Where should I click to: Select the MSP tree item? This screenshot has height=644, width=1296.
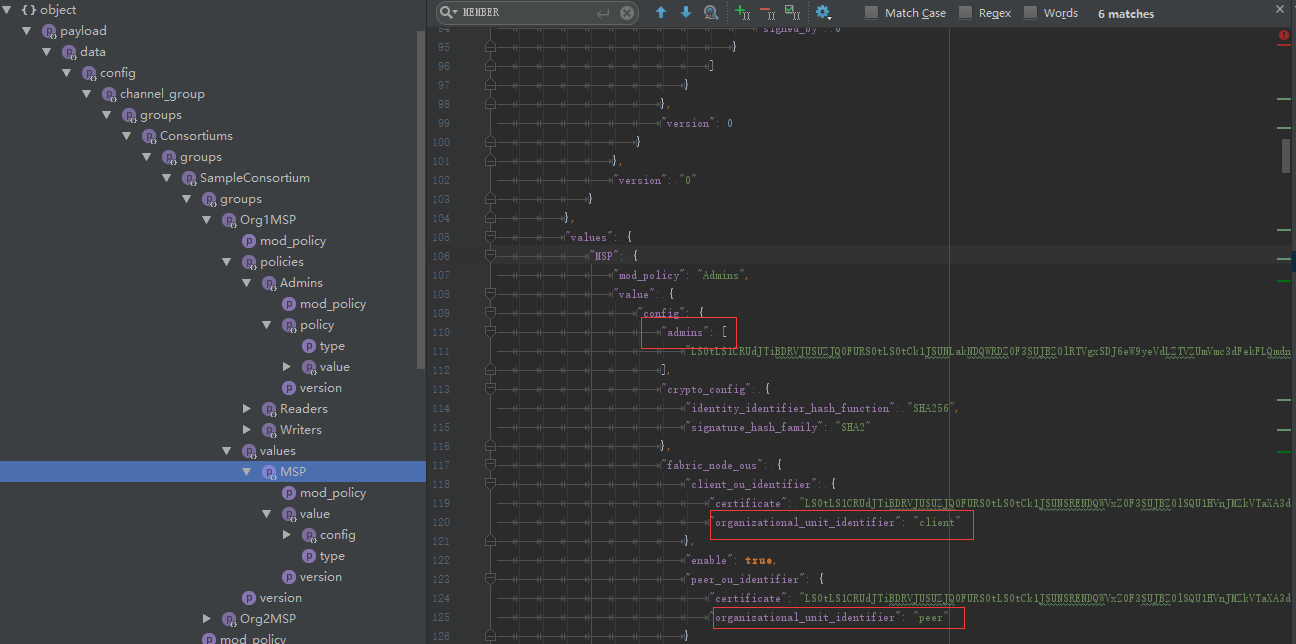tap(293, 472)
